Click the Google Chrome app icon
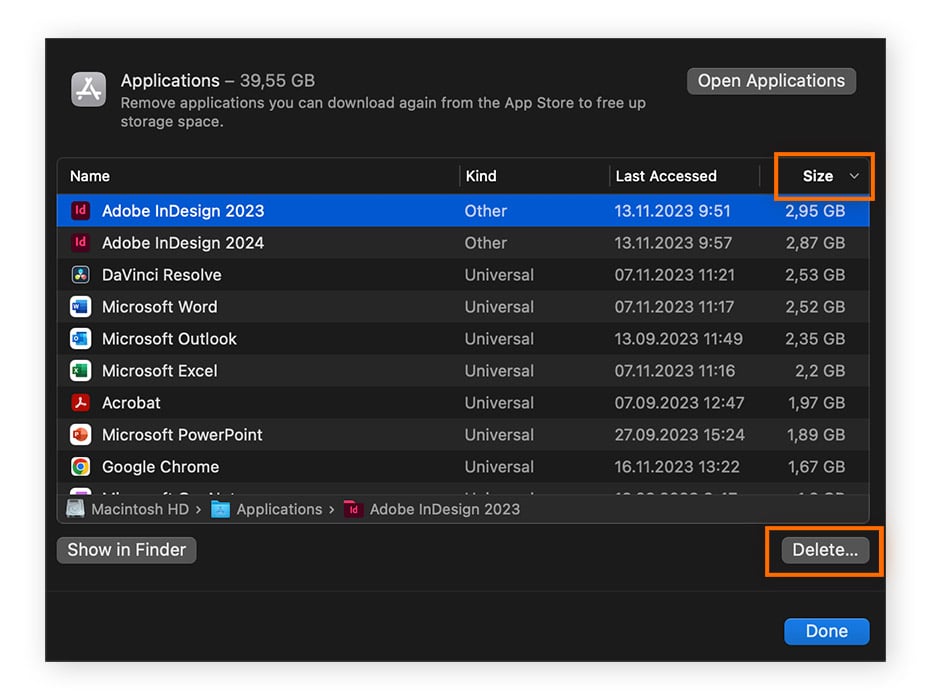 [81, 467]
